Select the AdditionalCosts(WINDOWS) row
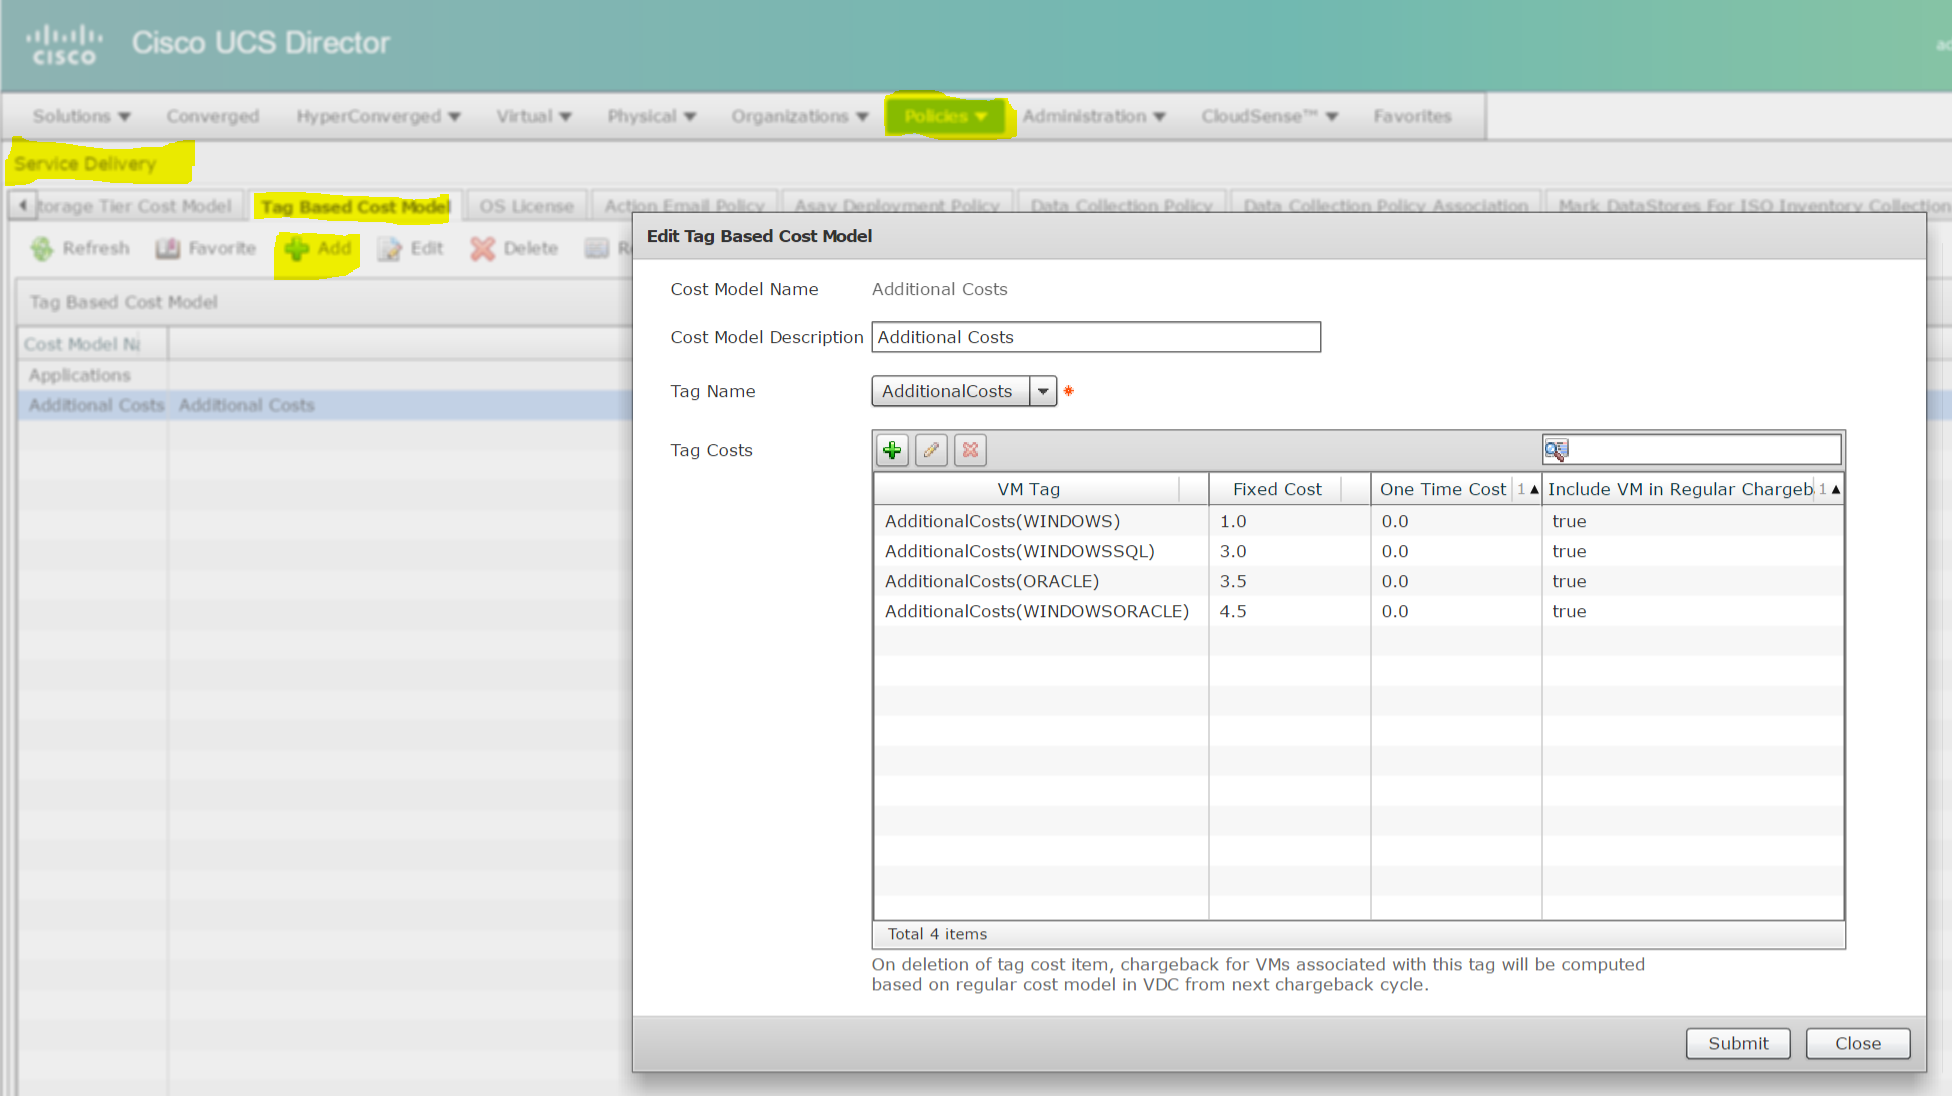This screenshot has width=1952, height=1096. pos(1358,521)
